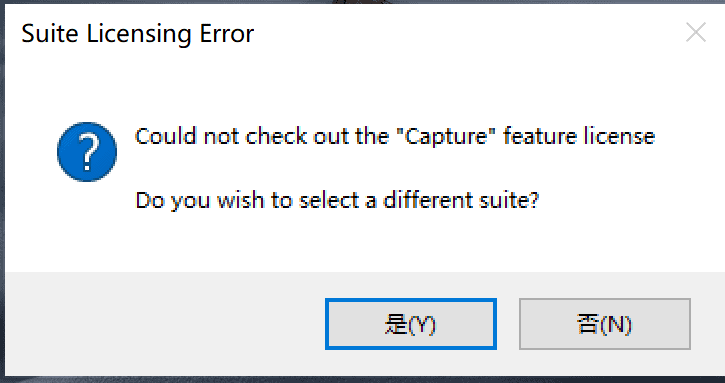The height and width of the screenshot is (383, 725).
Task: Click the words feature license in the message
Action: 579,136
